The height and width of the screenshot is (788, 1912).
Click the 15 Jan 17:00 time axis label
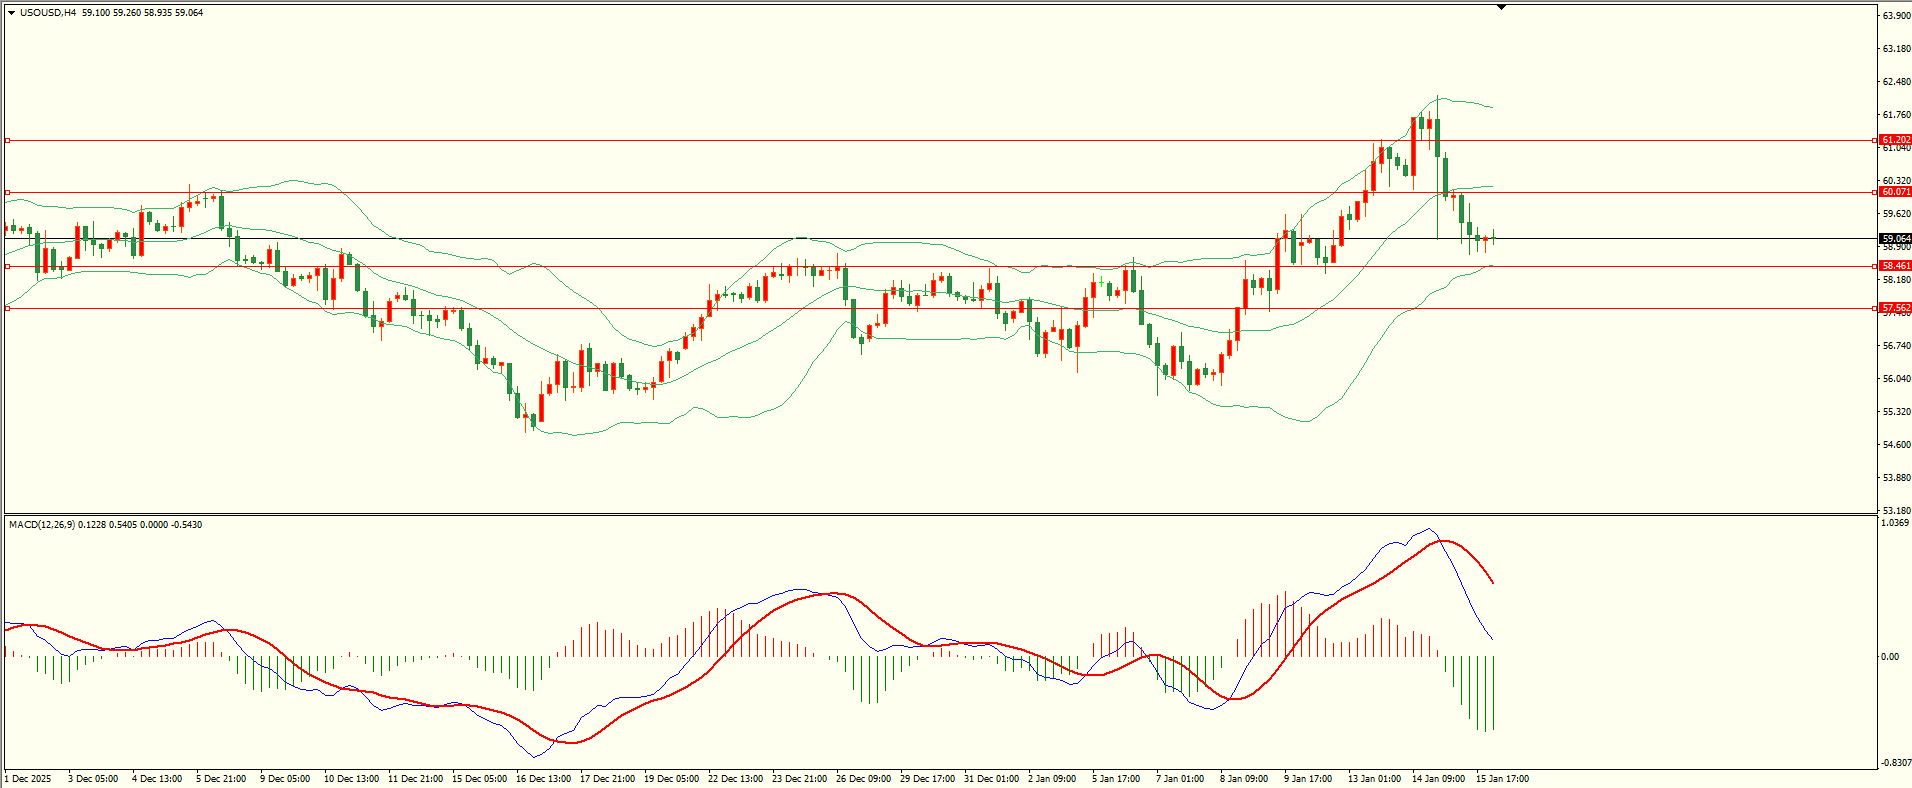(1502, 779)
